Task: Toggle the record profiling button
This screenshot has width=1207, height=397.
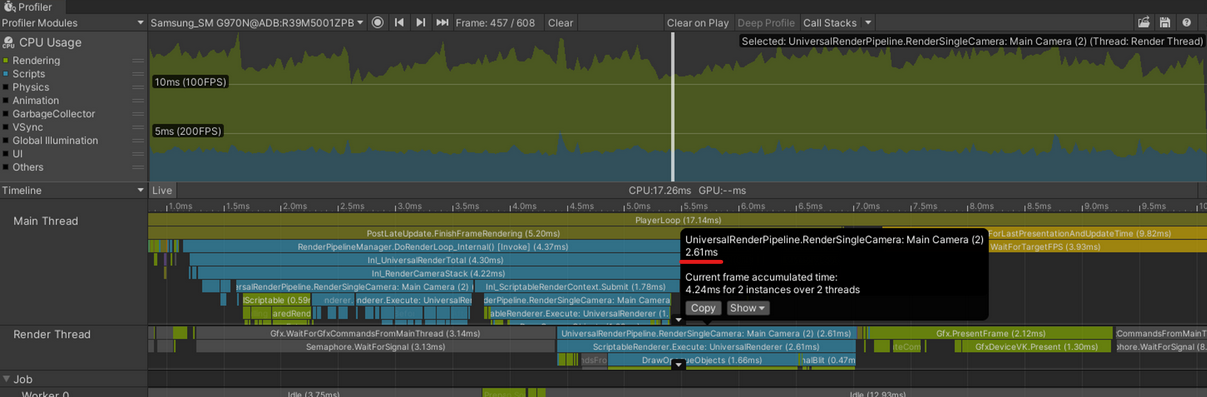Action: pyautogui.click(x=377, y=22)
